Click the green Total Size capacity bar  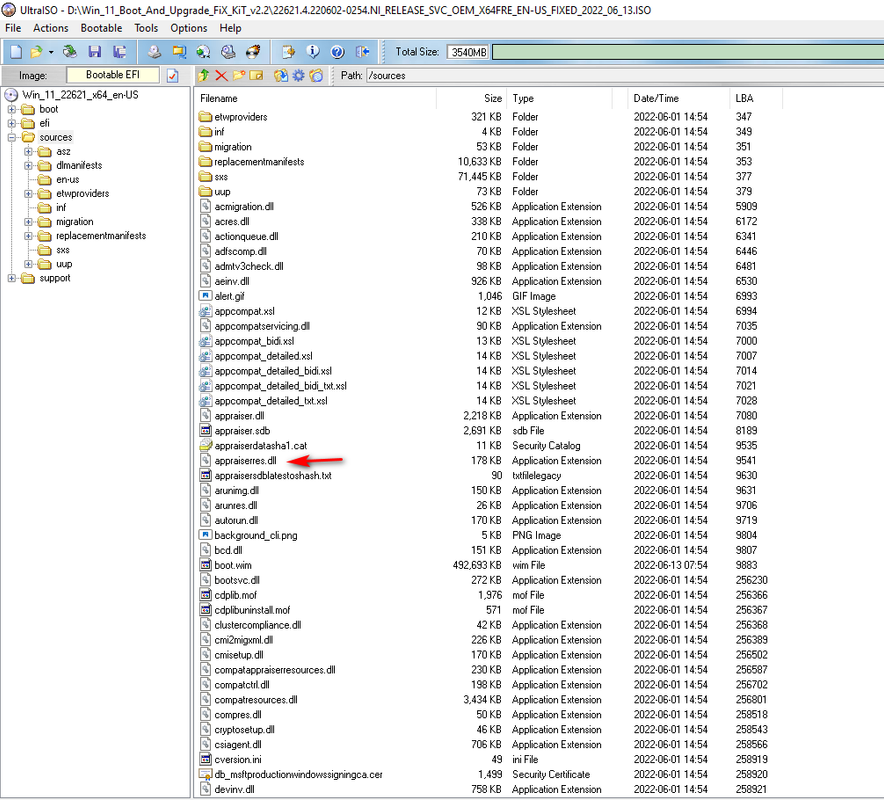point(688,52)
